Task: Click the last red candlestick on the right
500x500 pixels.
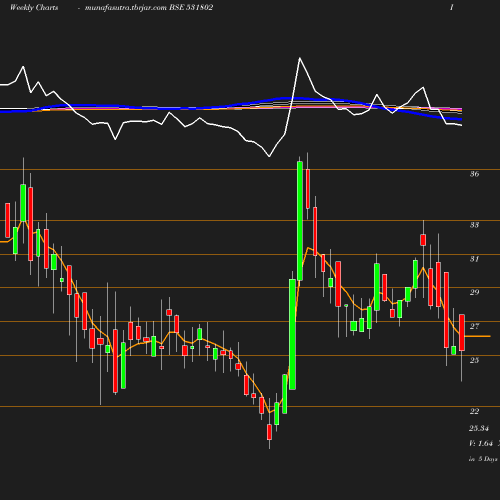Action: pyautogui.click(x=462, y=332)
